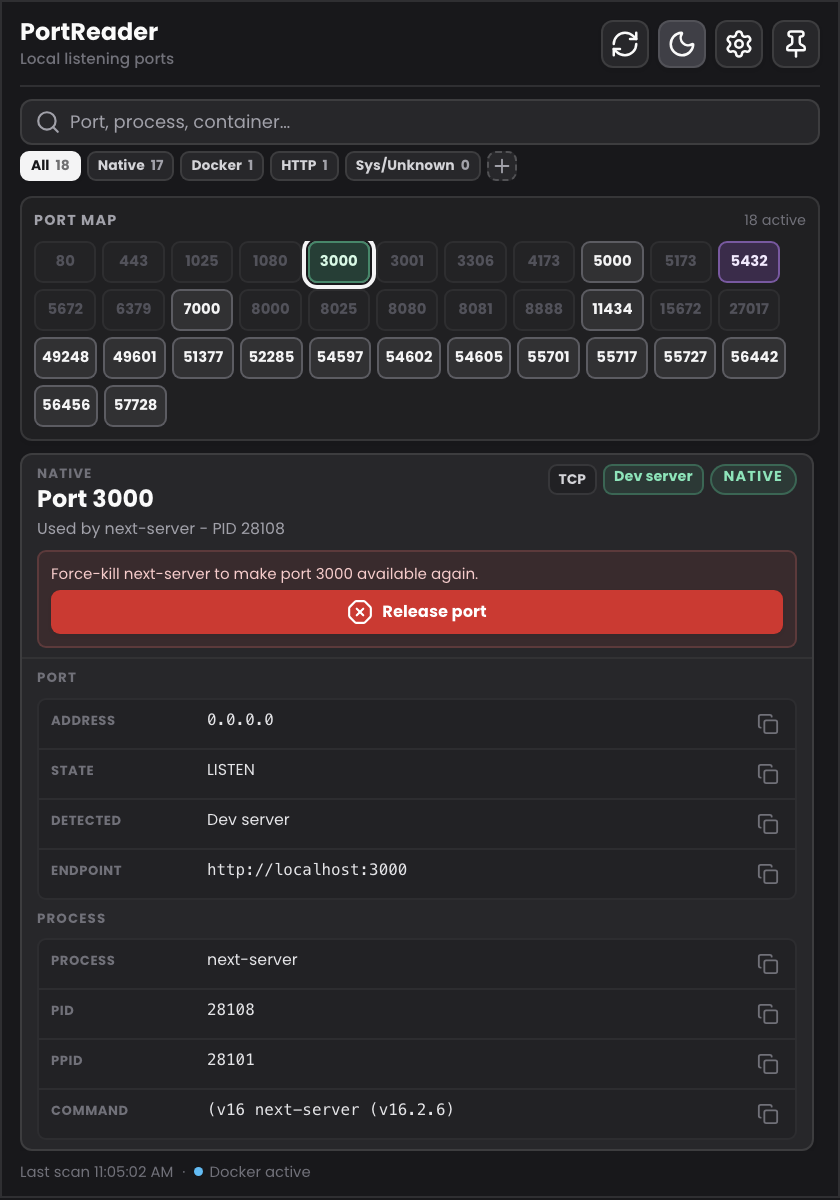Select port 54602 in the port map
Image resolution: width=840 pixels, height=1200 pixels.
point(409,357)
